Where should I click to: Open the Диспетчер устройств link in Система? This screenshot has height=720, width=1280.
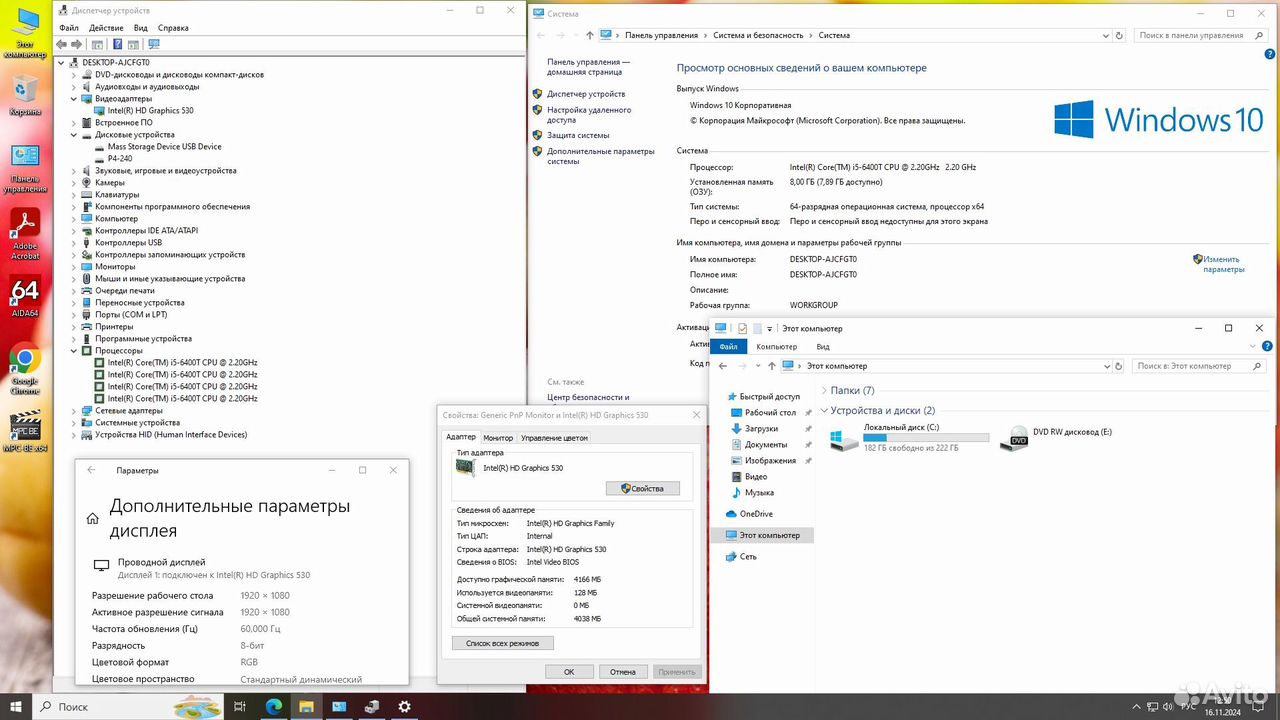586,94
